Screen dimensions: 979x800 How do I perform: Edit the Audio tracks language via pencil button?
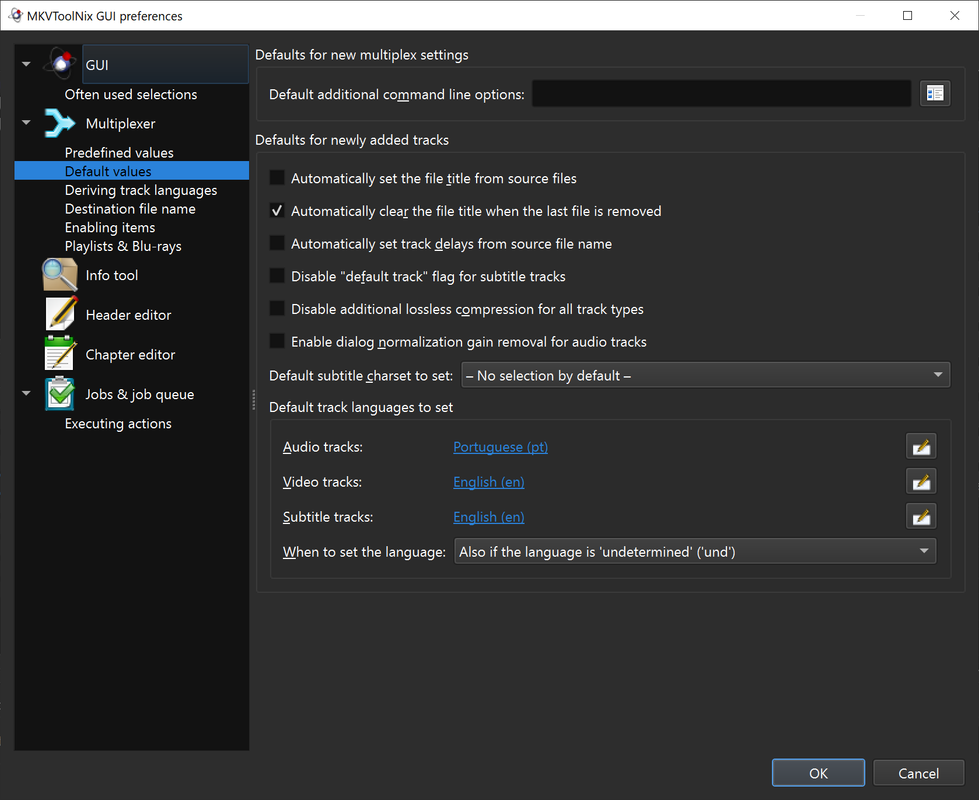921,447
